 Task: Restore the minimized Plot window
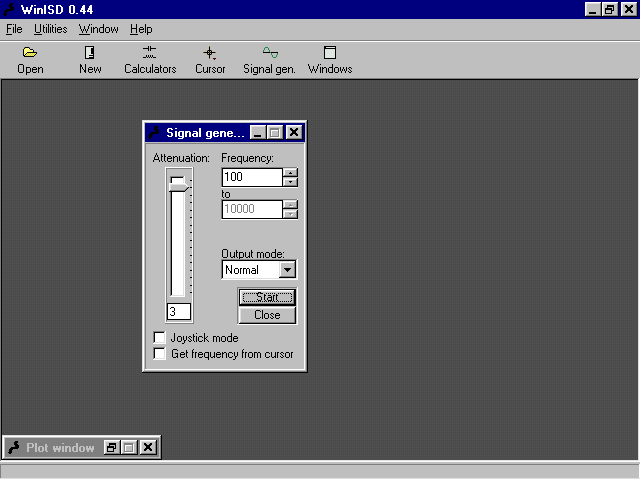tap(111, 448)
